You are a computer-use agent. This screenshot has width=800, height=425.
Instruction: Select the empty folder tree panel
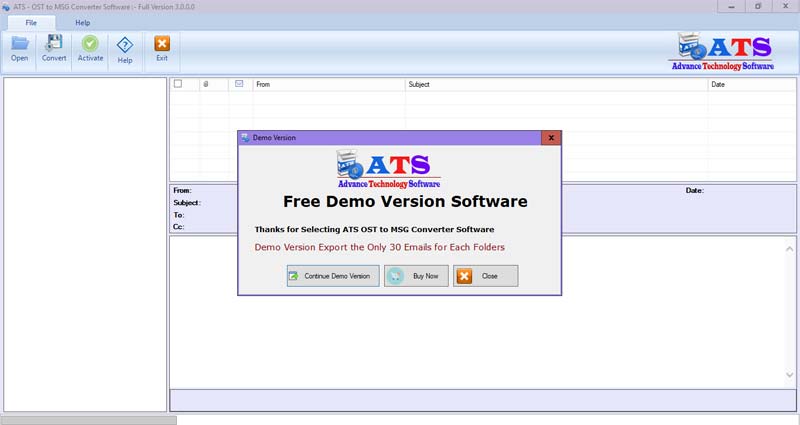point(85,244)
